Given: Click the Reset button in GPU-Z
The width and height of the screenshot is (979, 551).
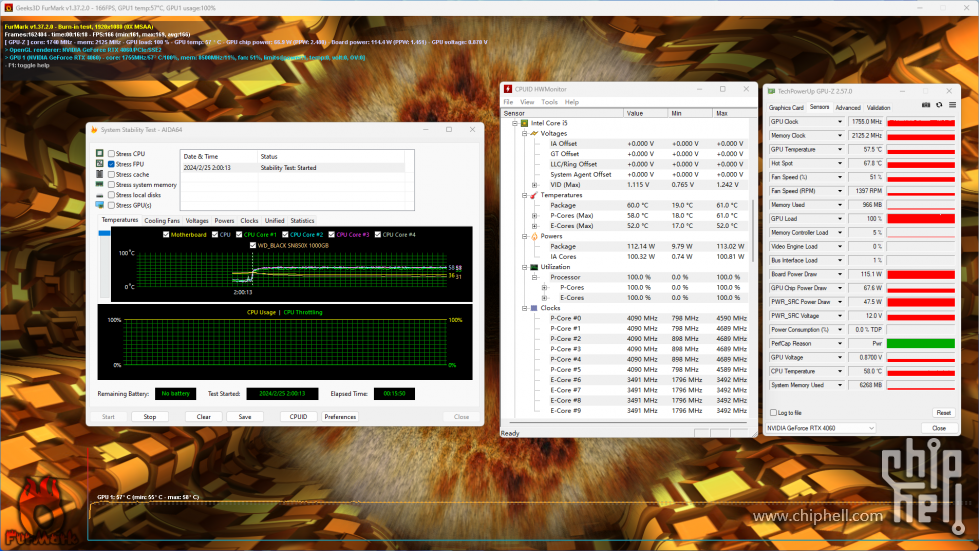Looking at the screenshot, I should click(943, 413).
